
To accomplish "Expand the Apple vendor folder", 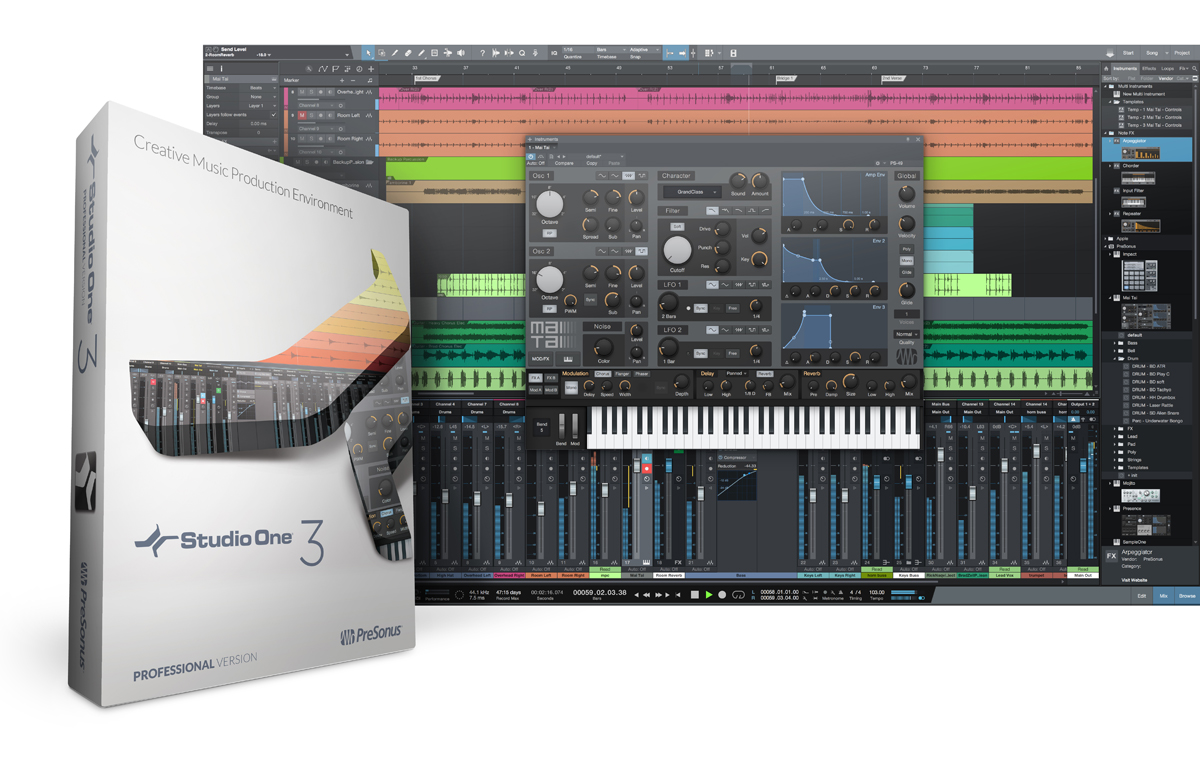I will [1105, 239].
